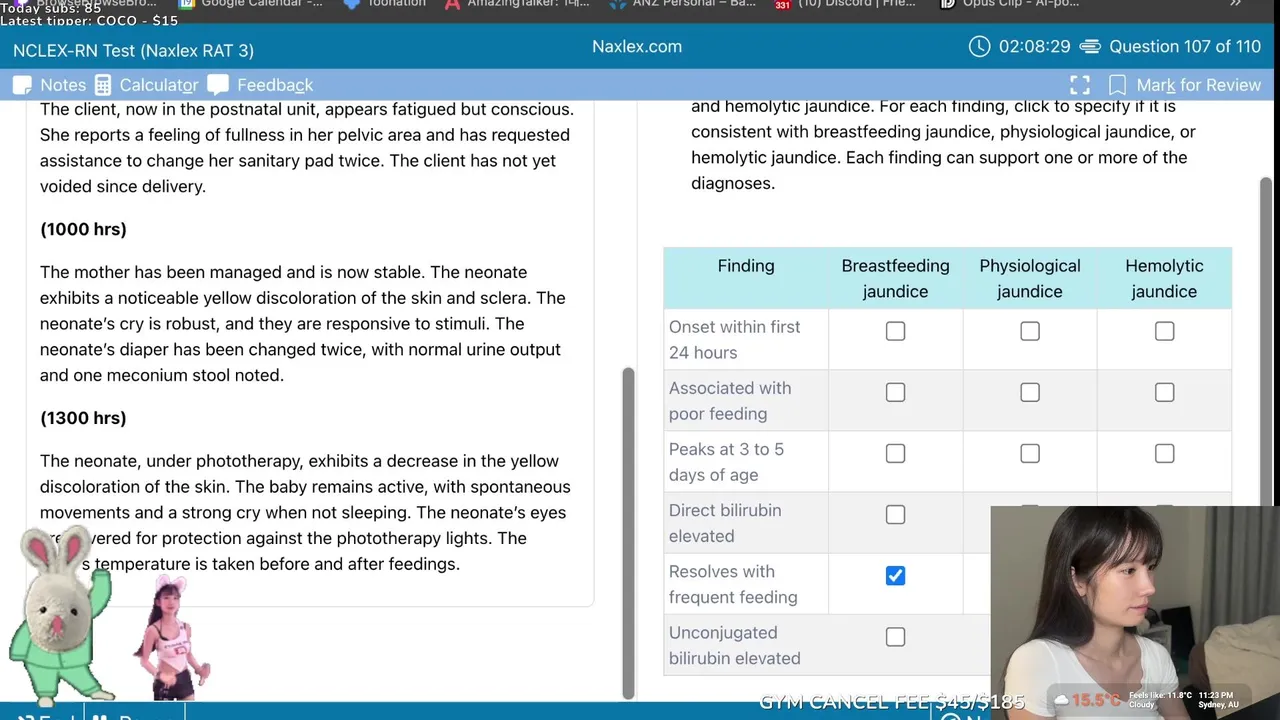1280x720 pixels.
Task: Toggle fullscreen mode icon
Action: coord(1080,85)
